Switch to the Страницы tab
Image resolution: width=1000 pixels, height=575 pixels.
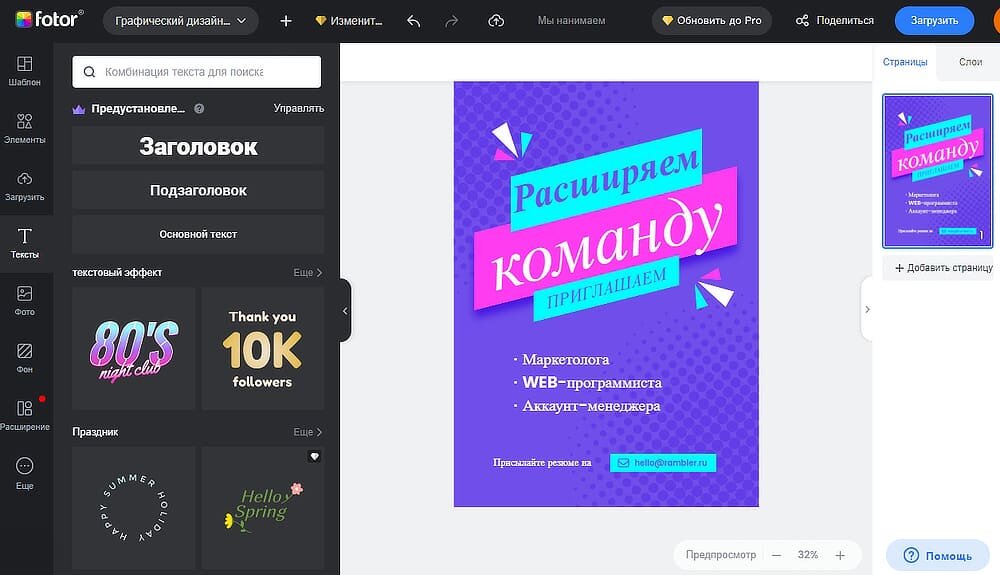(x=904, y=62)
